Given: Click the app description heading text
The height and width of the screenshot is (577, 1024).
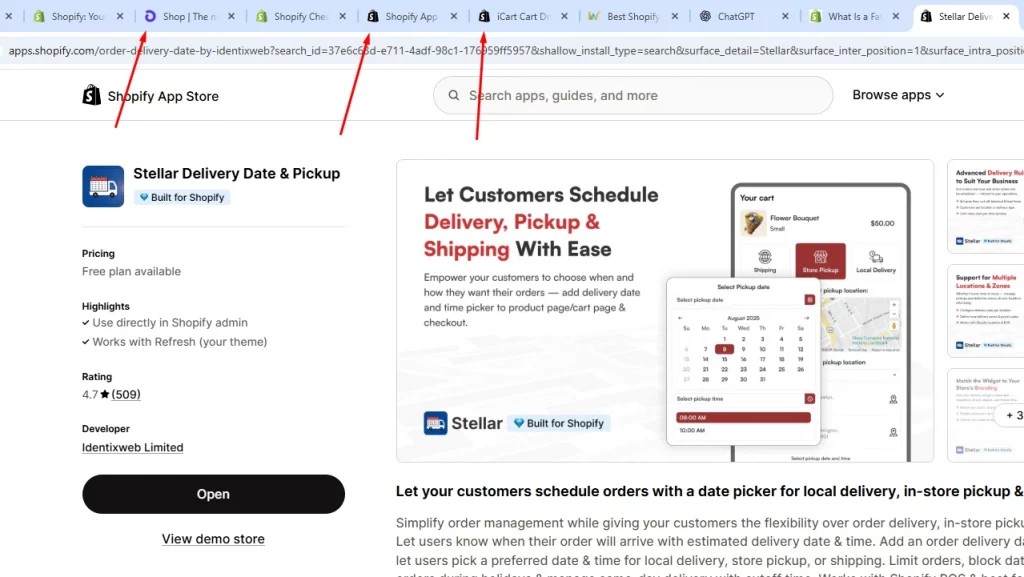Looking at the screenshot, I should 710,491.
